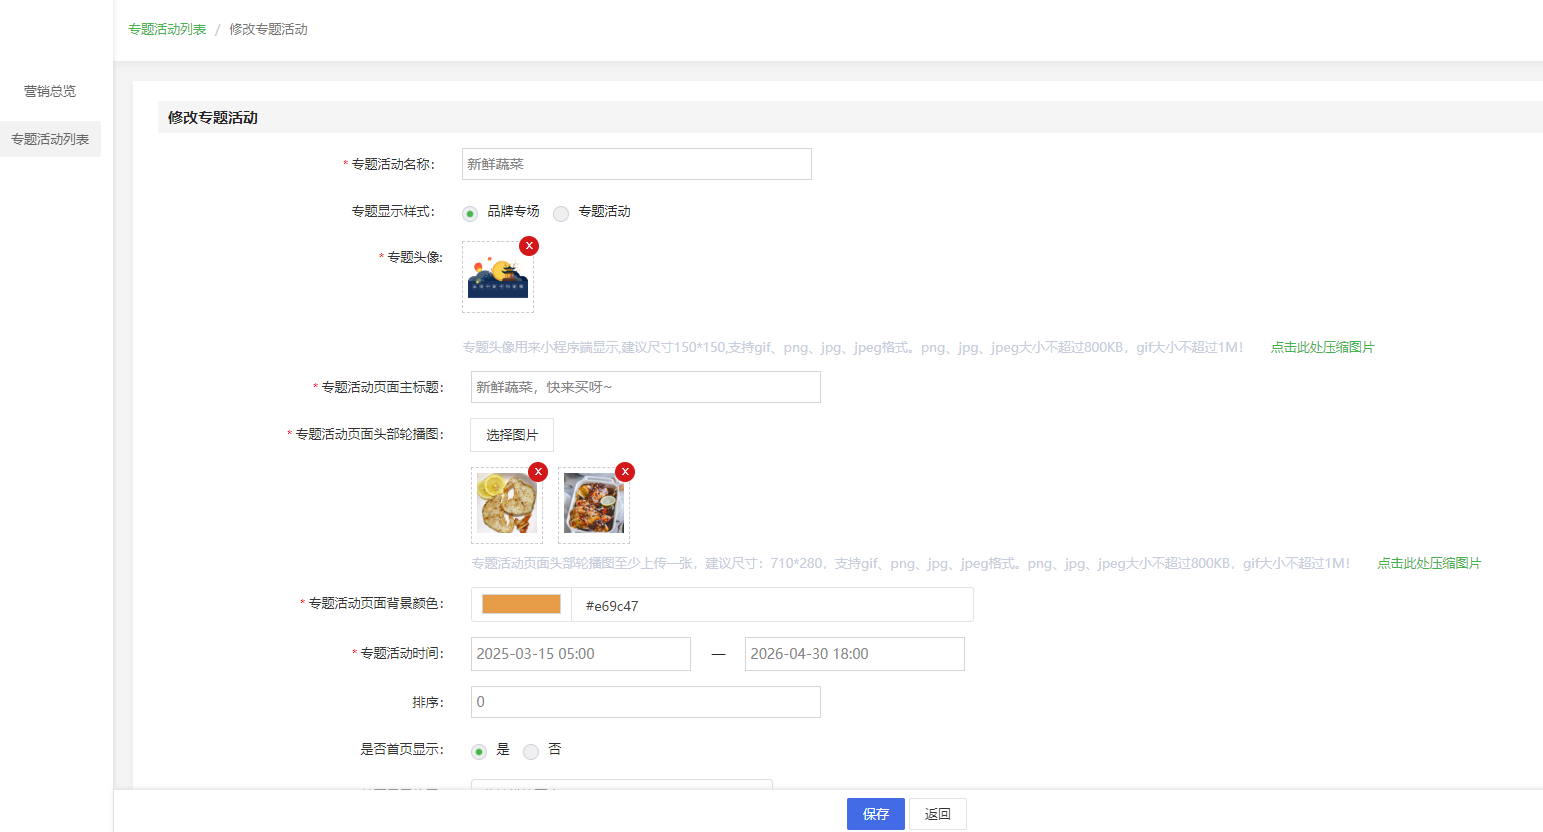Open the second carousel thumbnail image
The width and height of the screenshot is (1543, 832).
(x=594, y=504)
